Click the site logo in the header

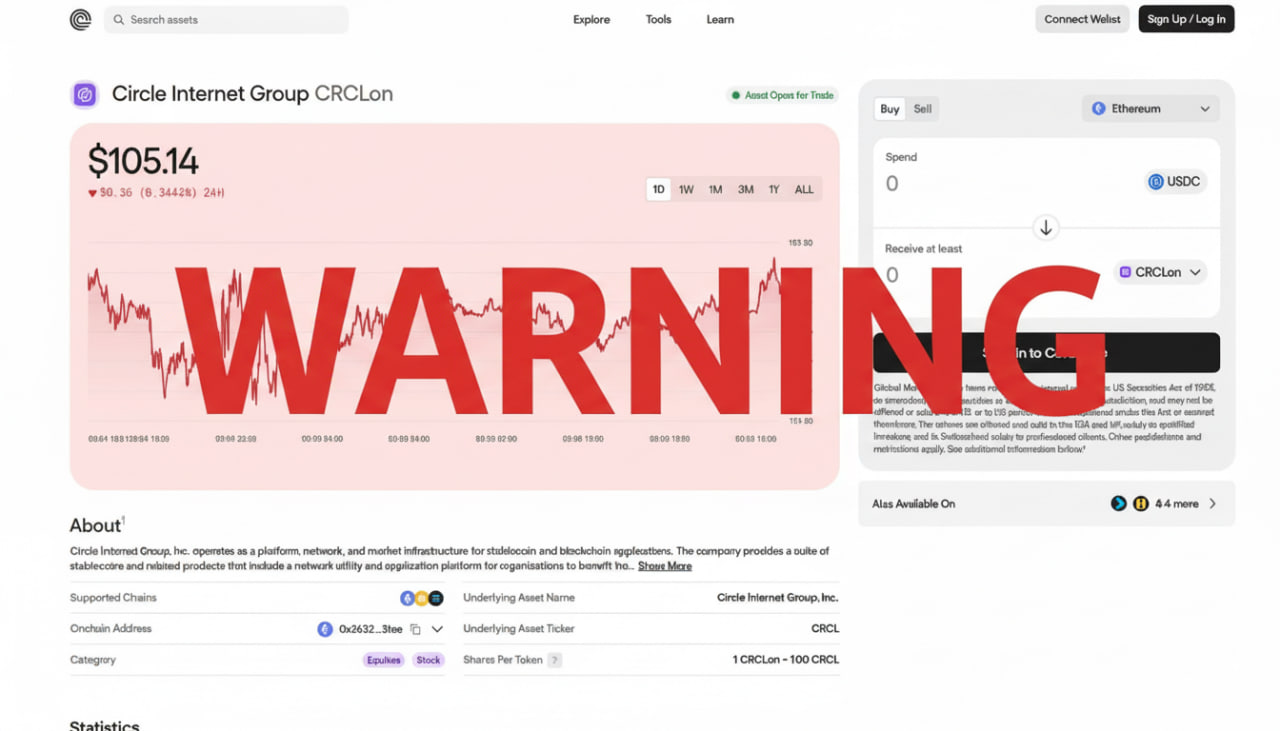pos(81,19)
